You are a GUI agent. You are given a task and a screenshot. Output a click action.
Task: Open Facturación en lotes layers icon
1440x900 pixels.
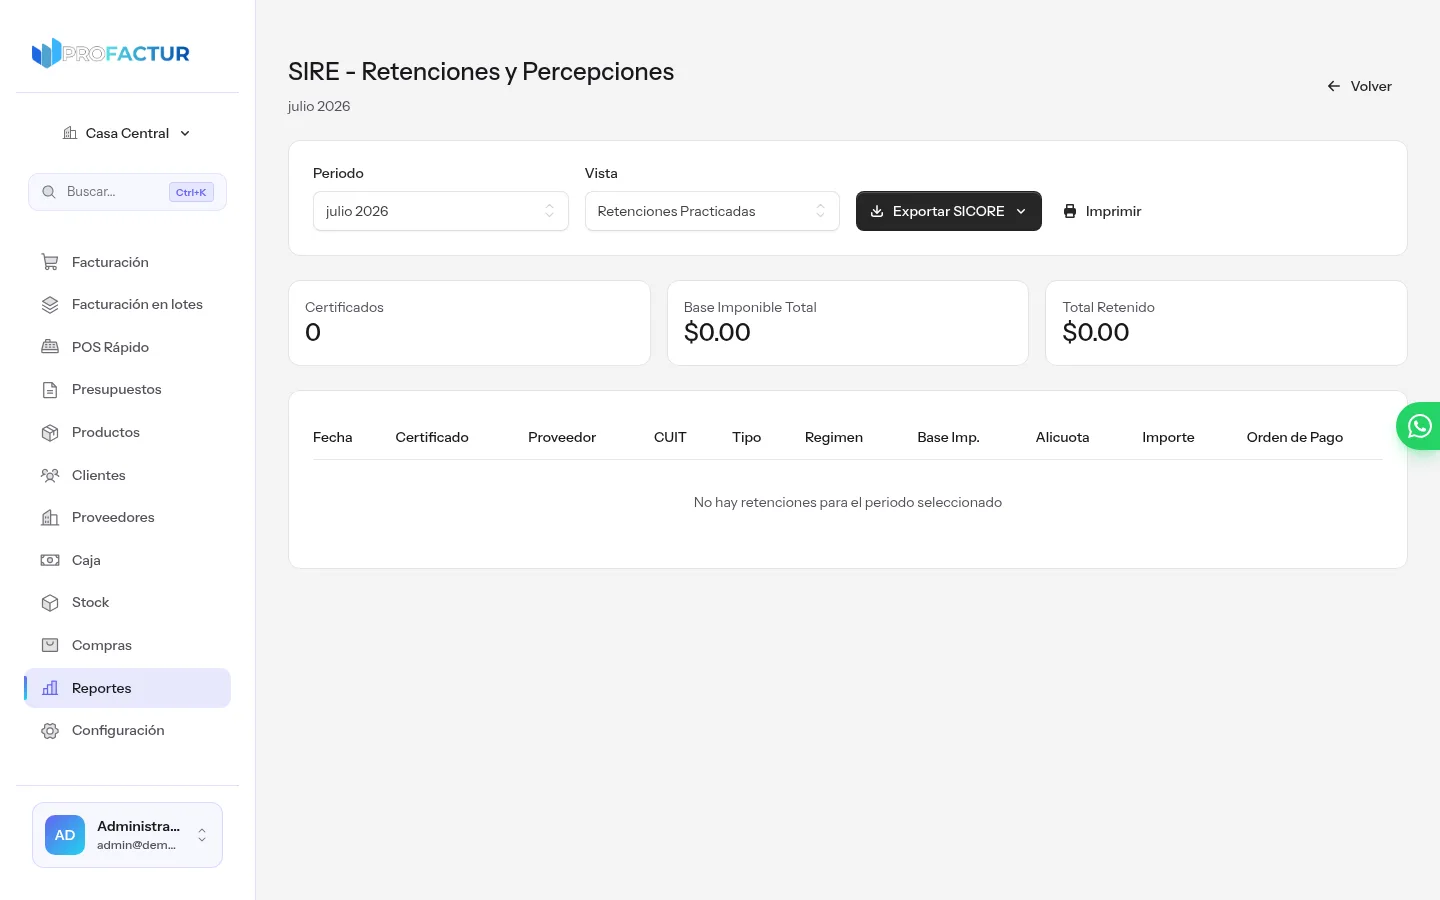[50, 305]
